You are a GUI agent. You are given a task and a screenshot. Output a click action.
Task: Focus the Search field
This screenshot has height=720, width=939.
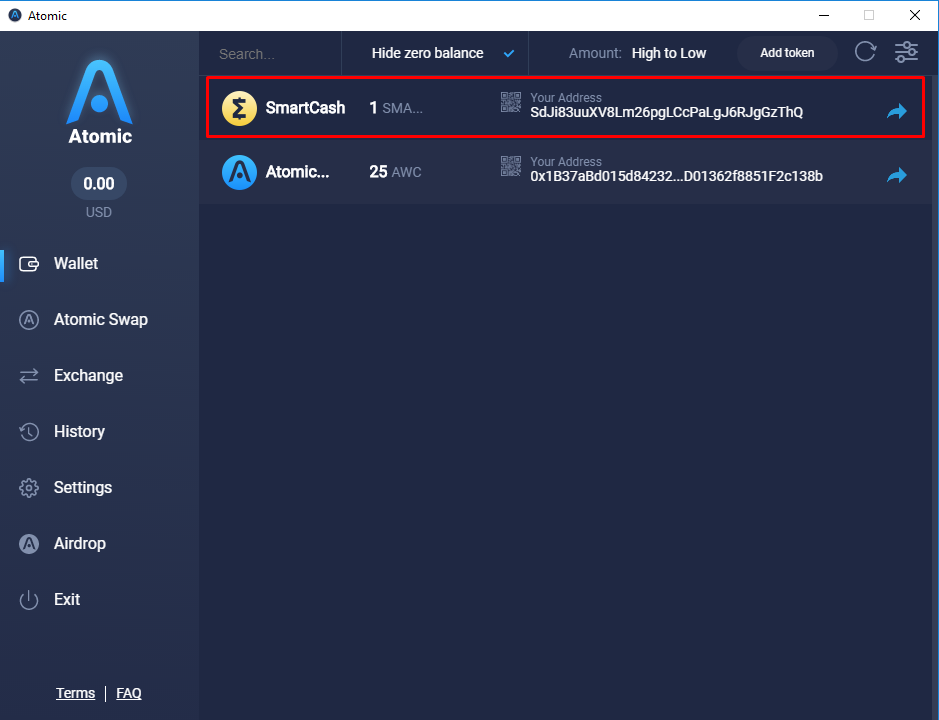(x=270, y=54)
